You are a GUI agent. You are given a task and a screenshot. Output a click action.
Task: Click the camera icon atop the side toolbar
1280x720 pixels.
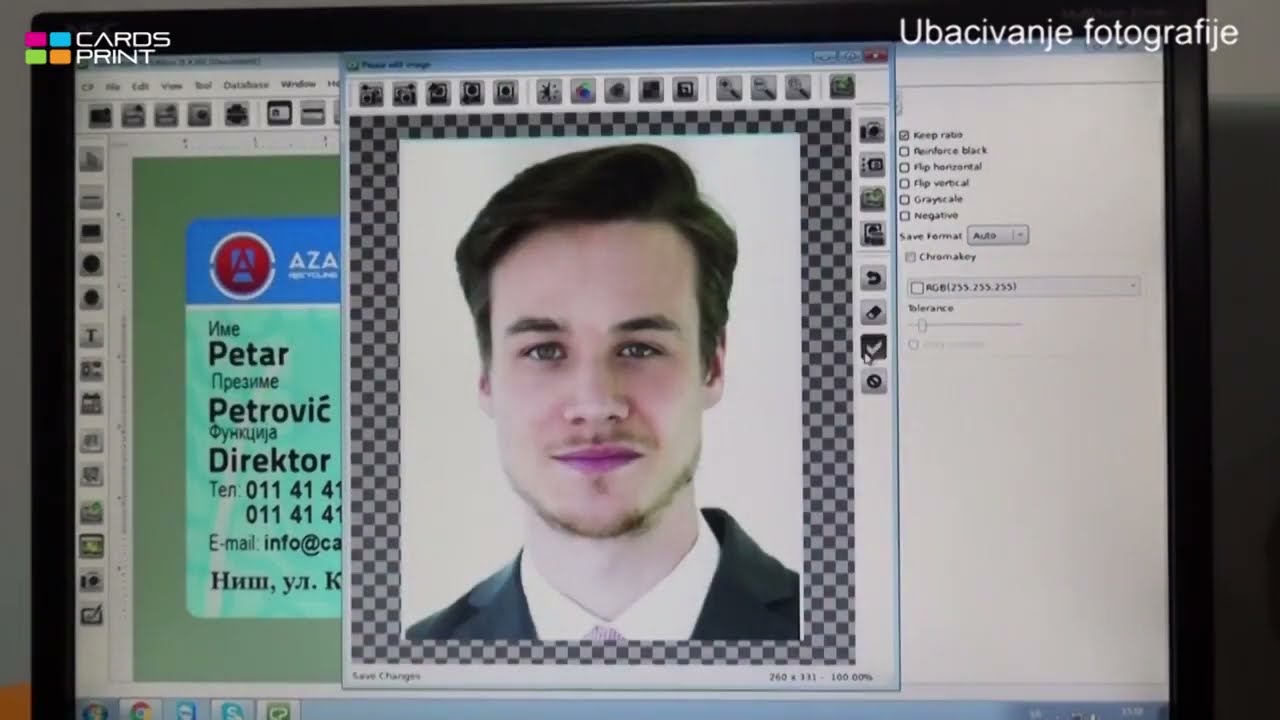(872, 131)
